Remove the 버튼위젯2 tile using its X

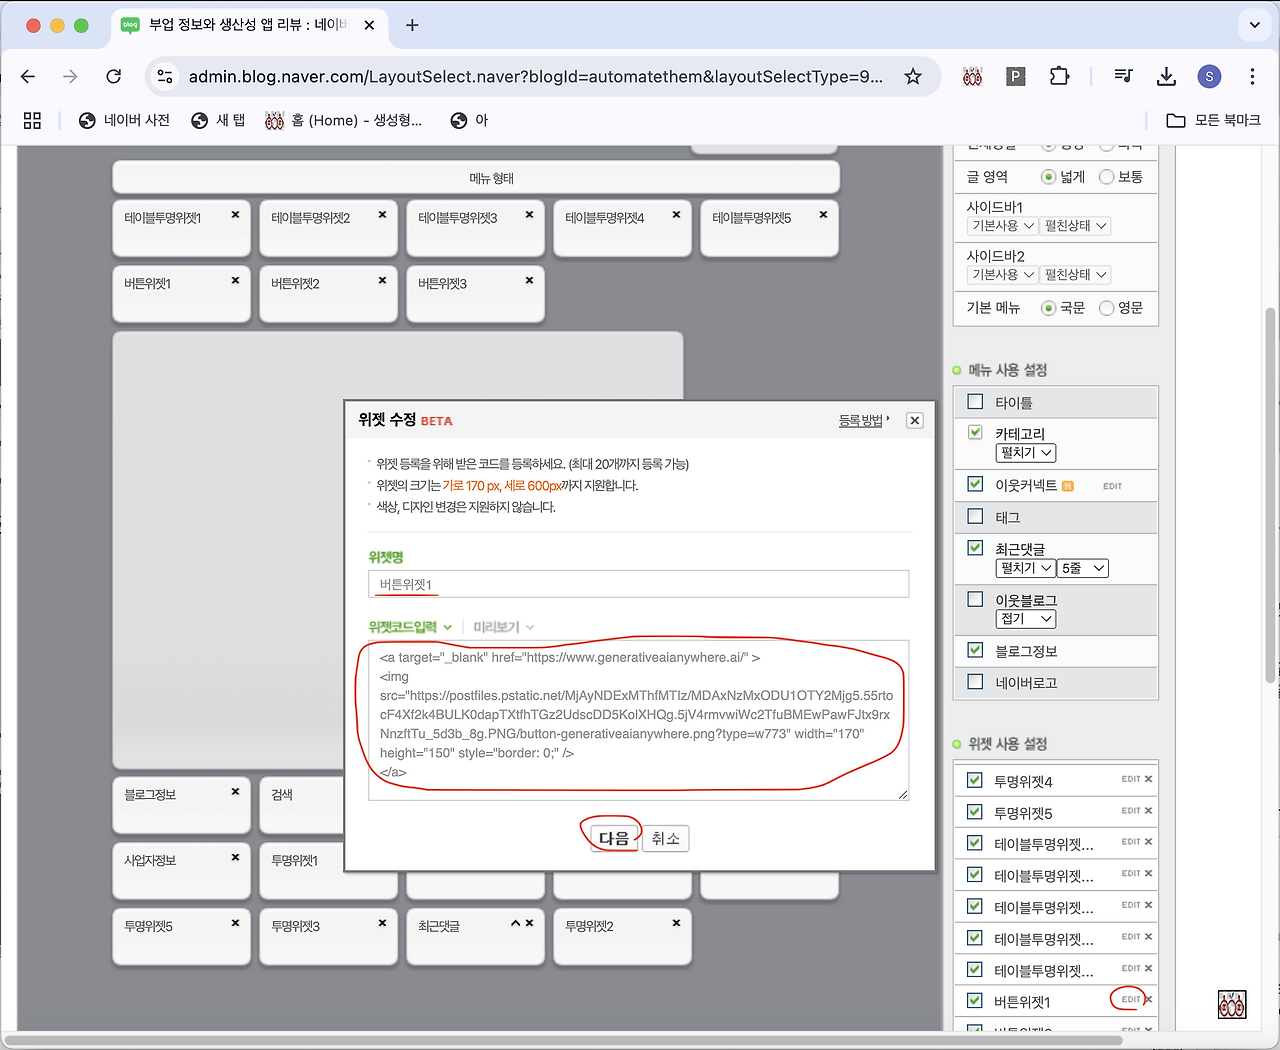(382, 281)
